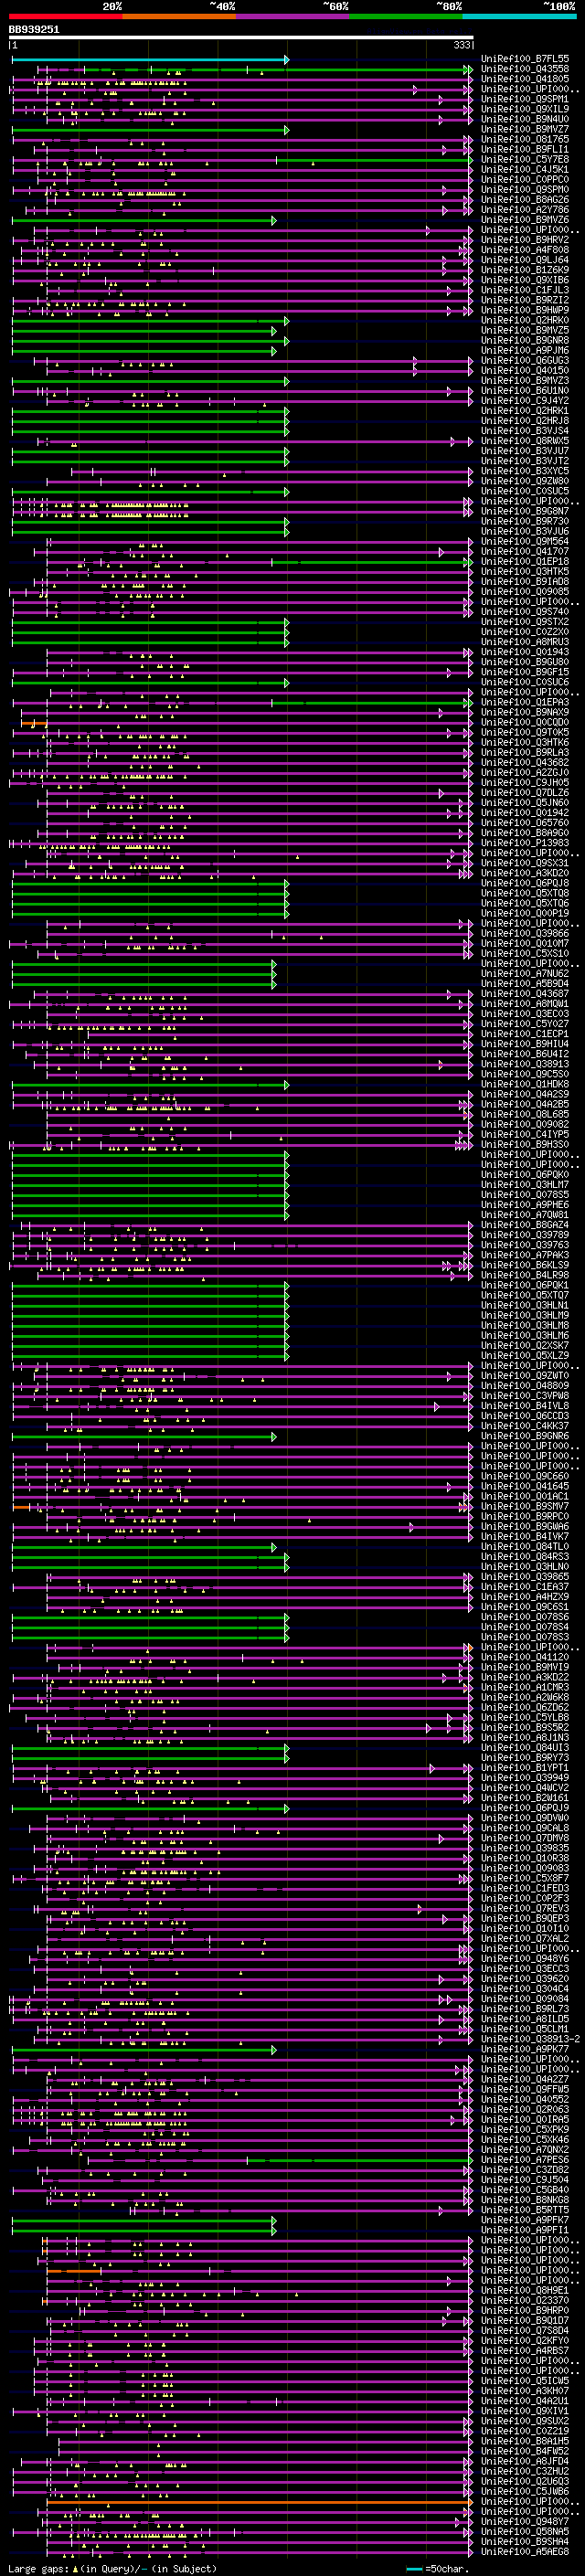Select the UniRef100_Q41805 label
Screen dimensions: 585x2576
525,79
